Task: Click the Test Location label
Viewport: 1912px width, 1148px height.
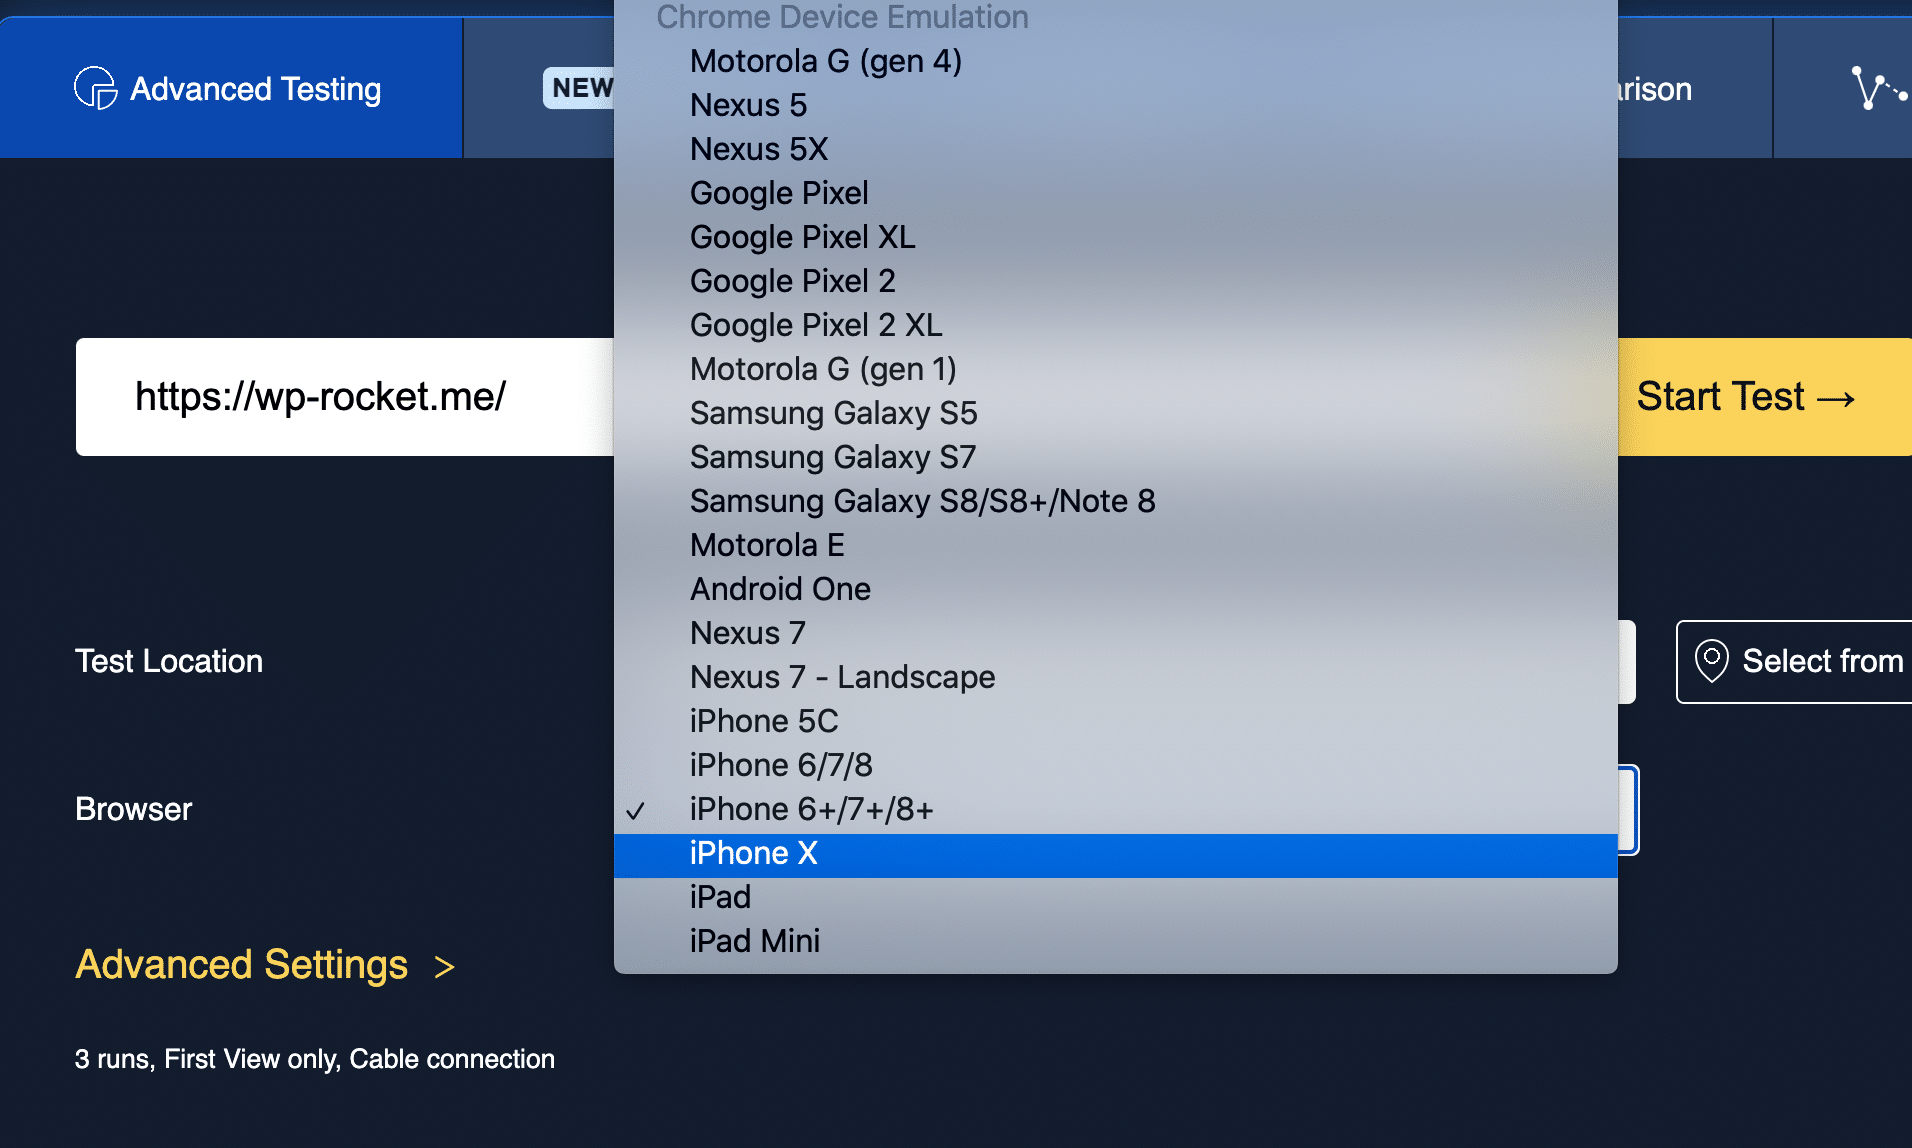Action: [x=169, y=661]
